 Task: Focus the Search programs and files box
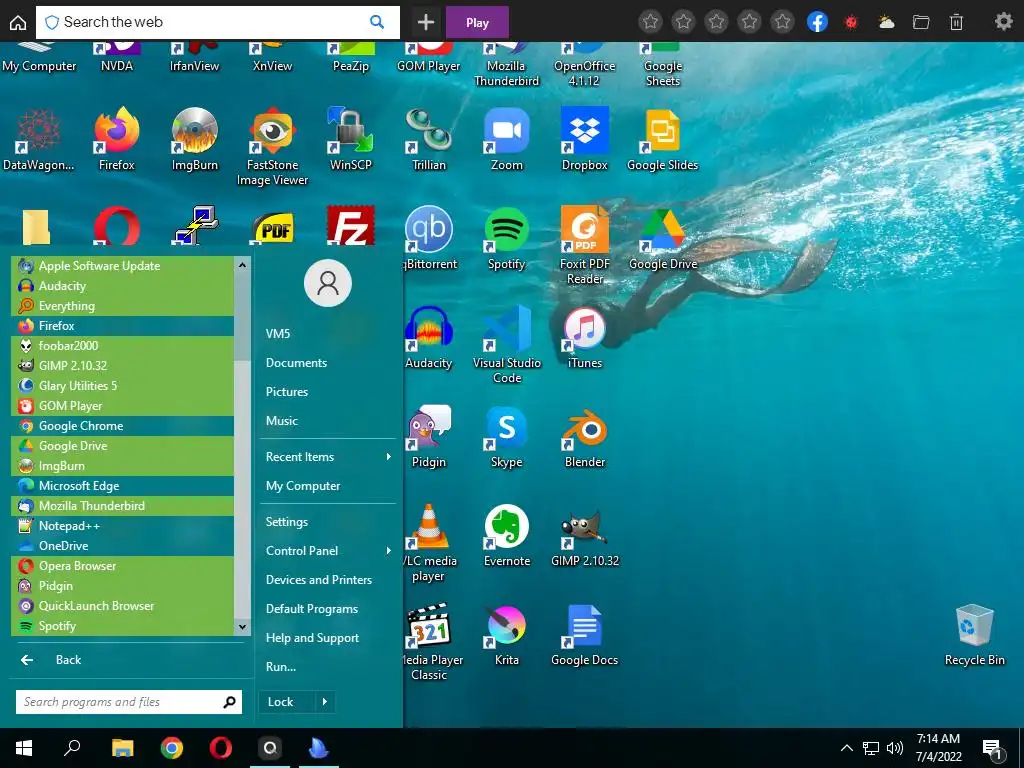(129, 702)
